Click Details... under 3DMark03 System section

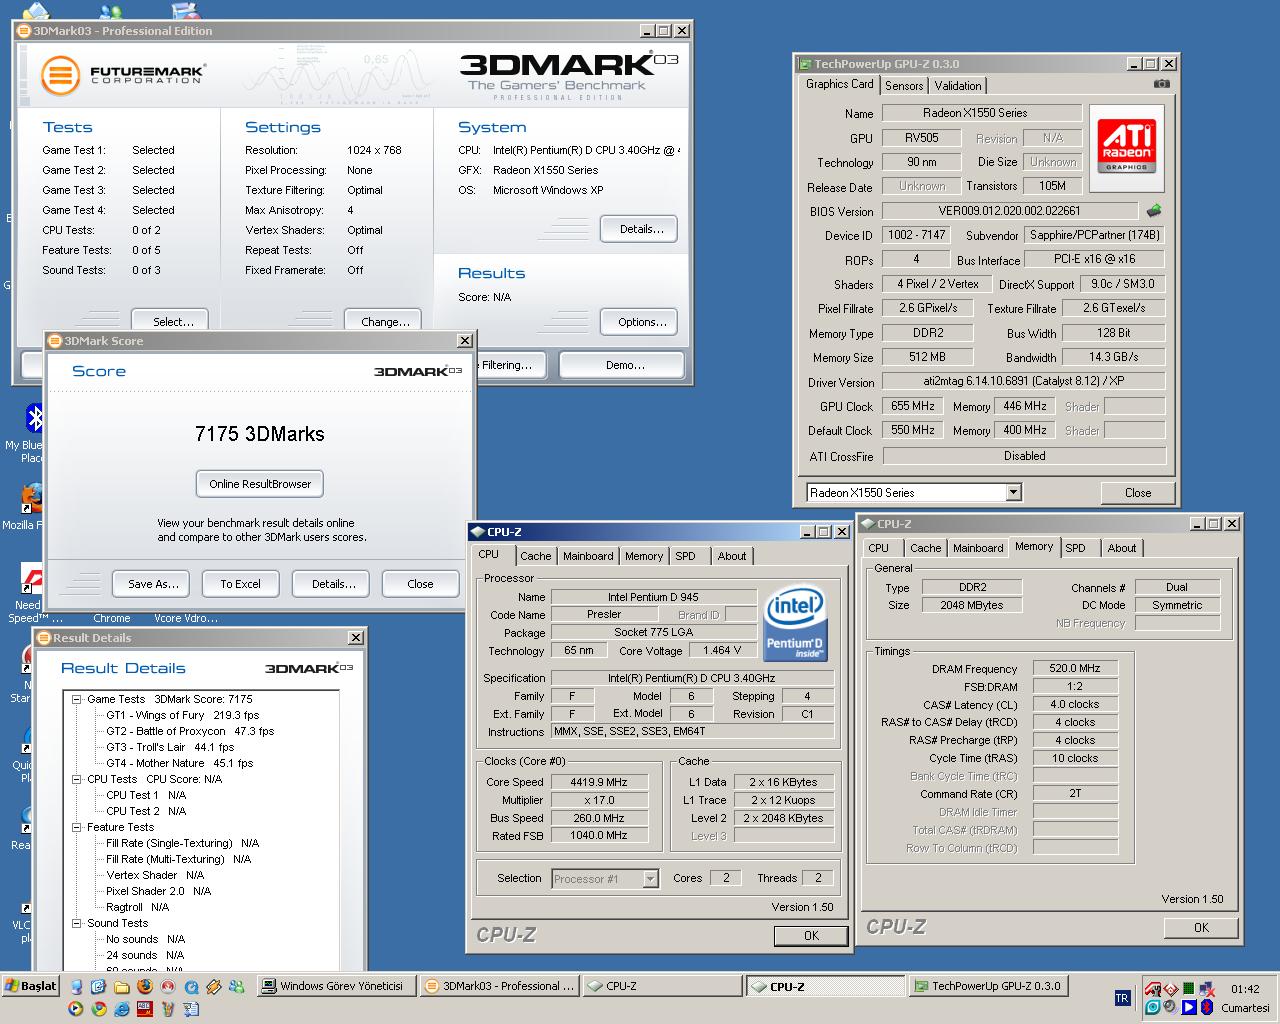pos(641,229)
